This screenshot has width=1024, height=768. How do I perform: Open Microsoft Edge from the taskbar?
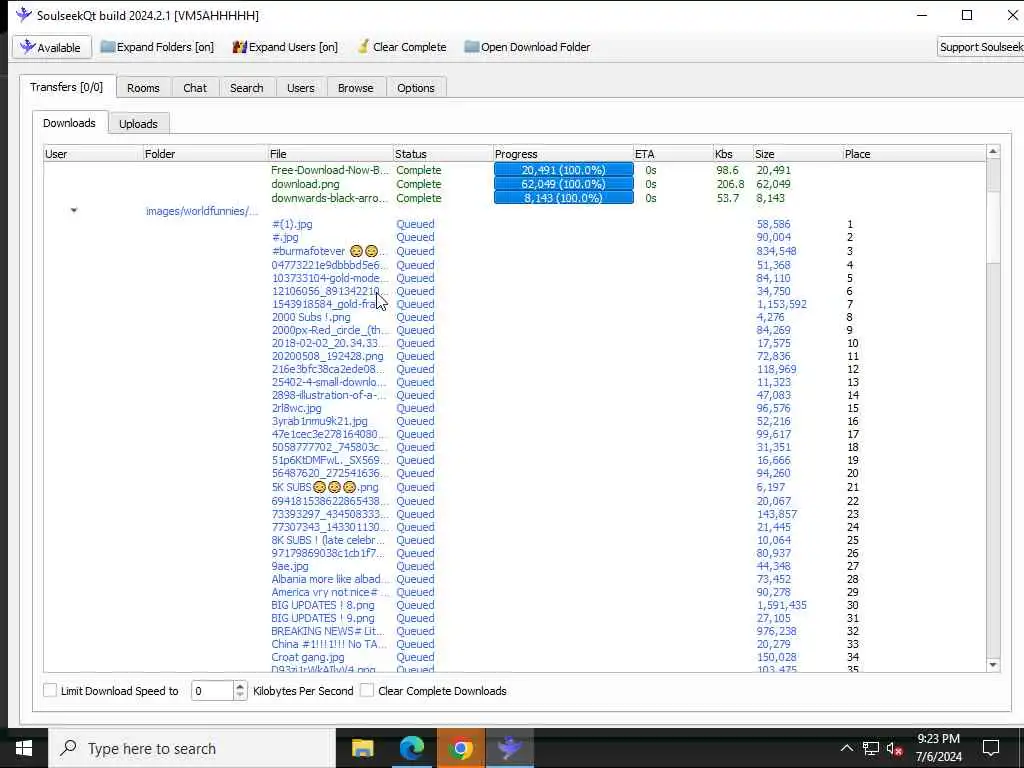point(411,748)
